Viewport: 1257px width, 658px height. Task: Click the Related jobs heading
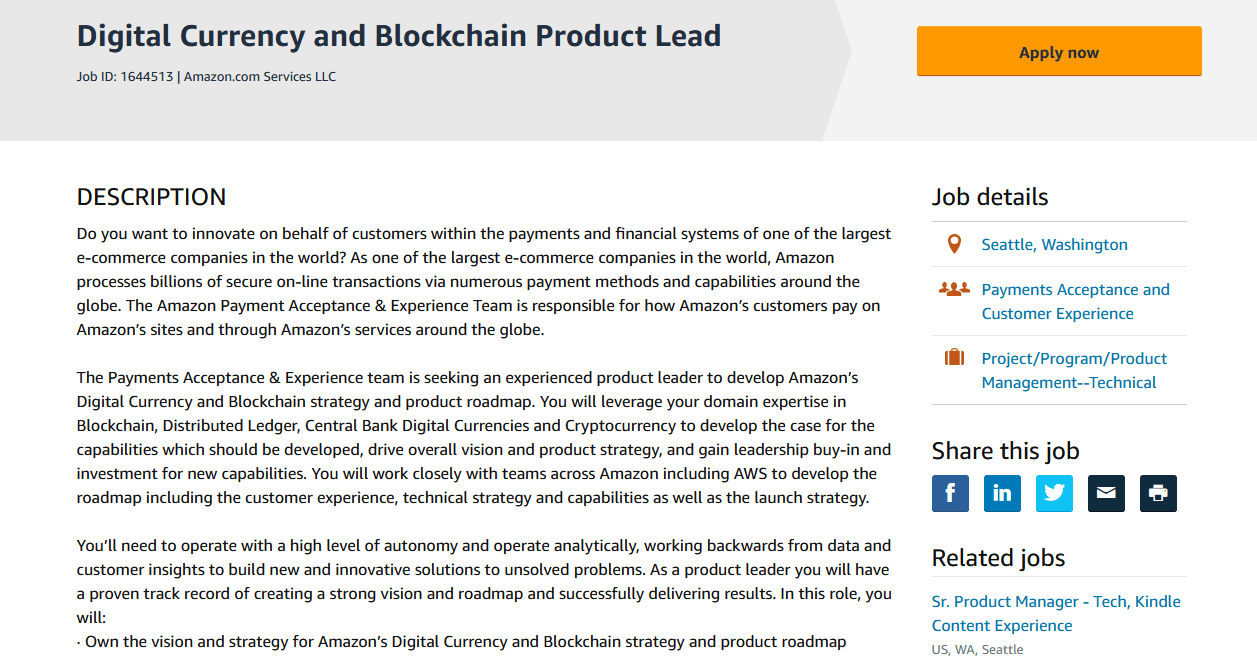tap(998, 558)
